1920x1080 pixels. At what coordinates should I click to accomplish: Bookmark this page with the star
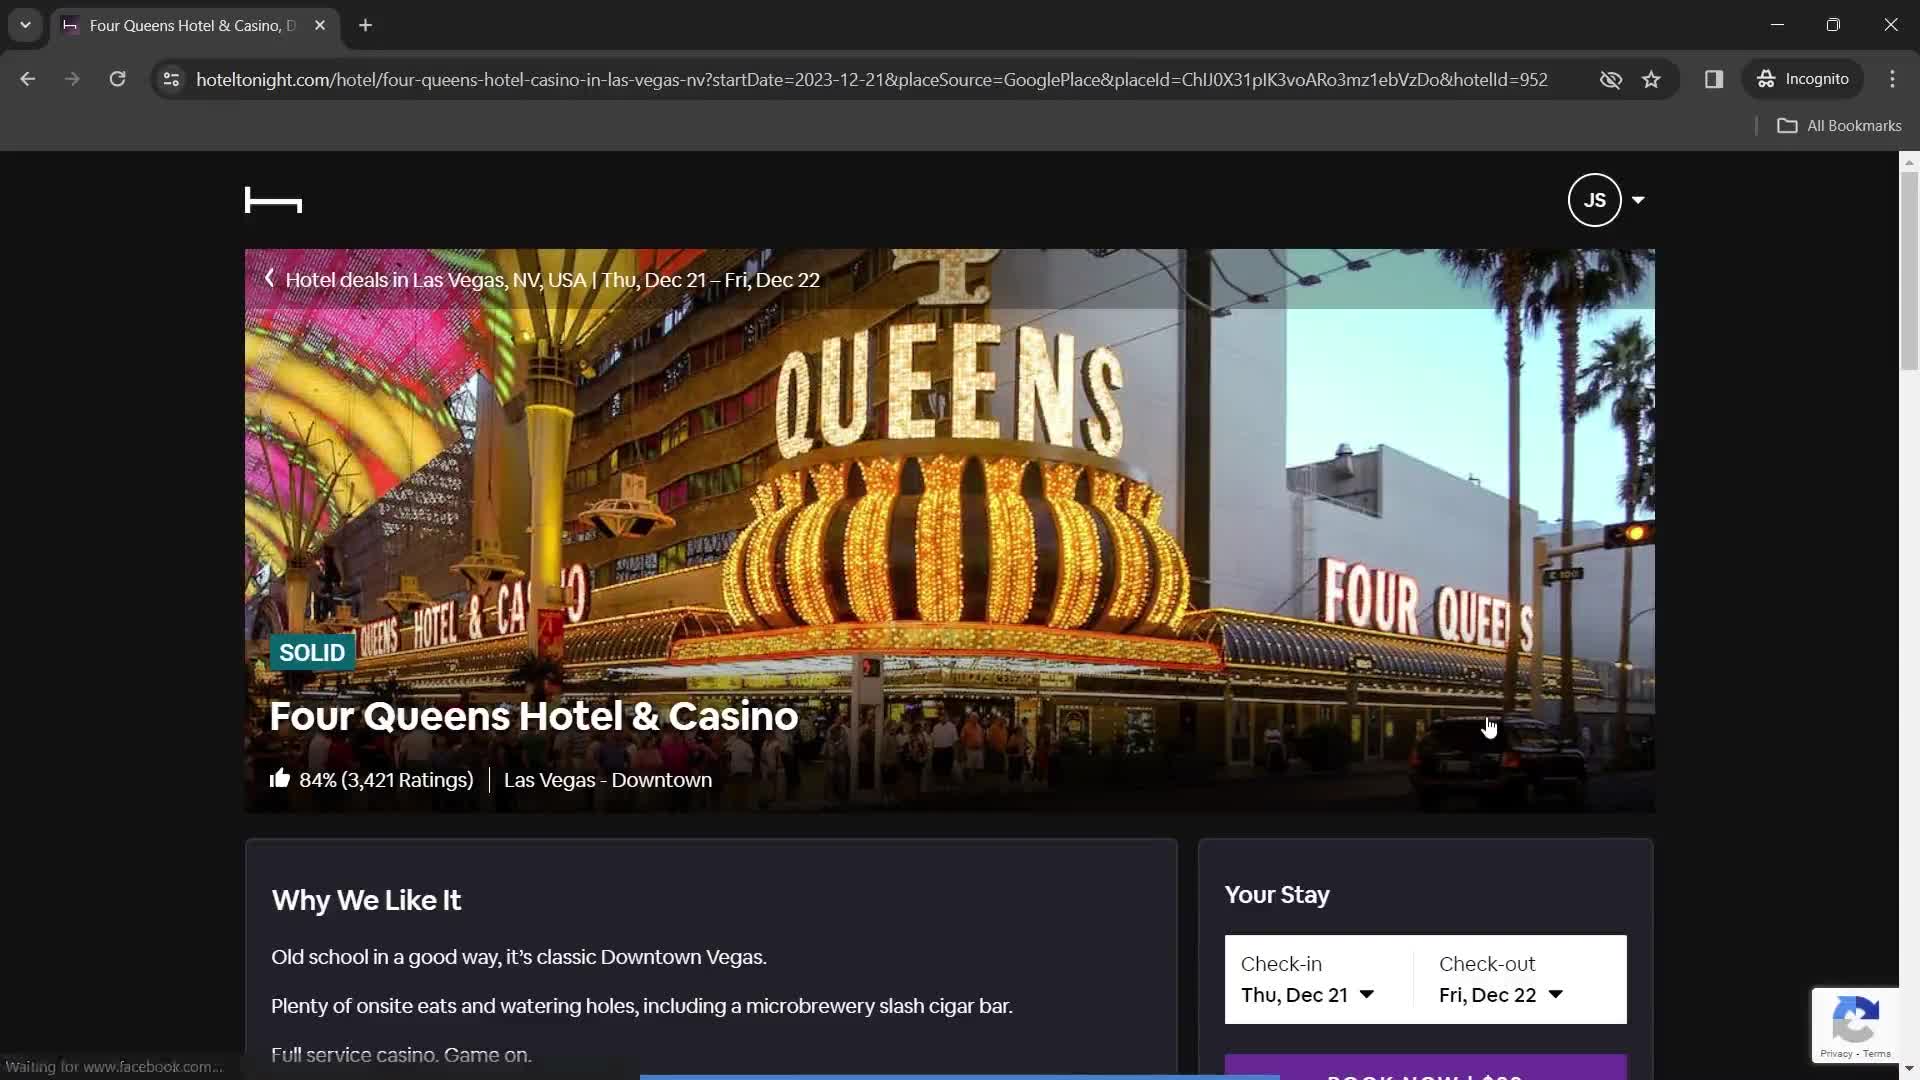click(1651, 79)
